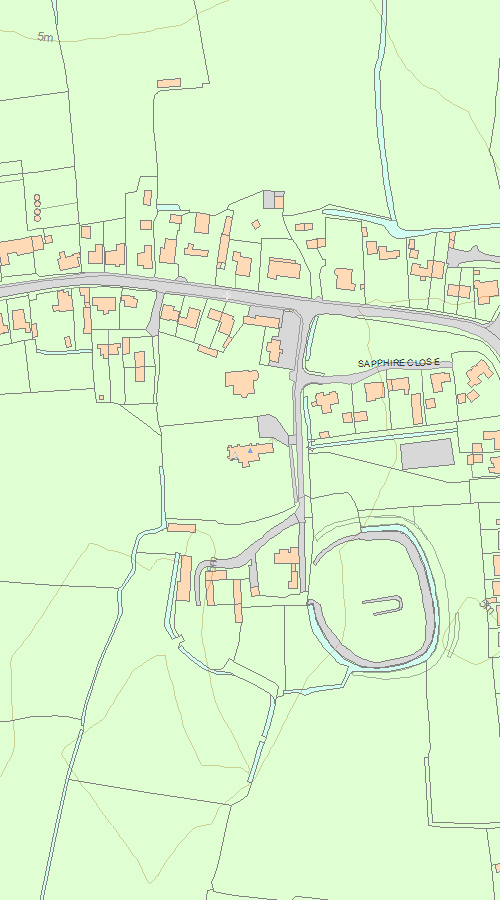Screen dimensions: 500x900
Task: Click the large detached building above the marker building
Action: (242, 382)
